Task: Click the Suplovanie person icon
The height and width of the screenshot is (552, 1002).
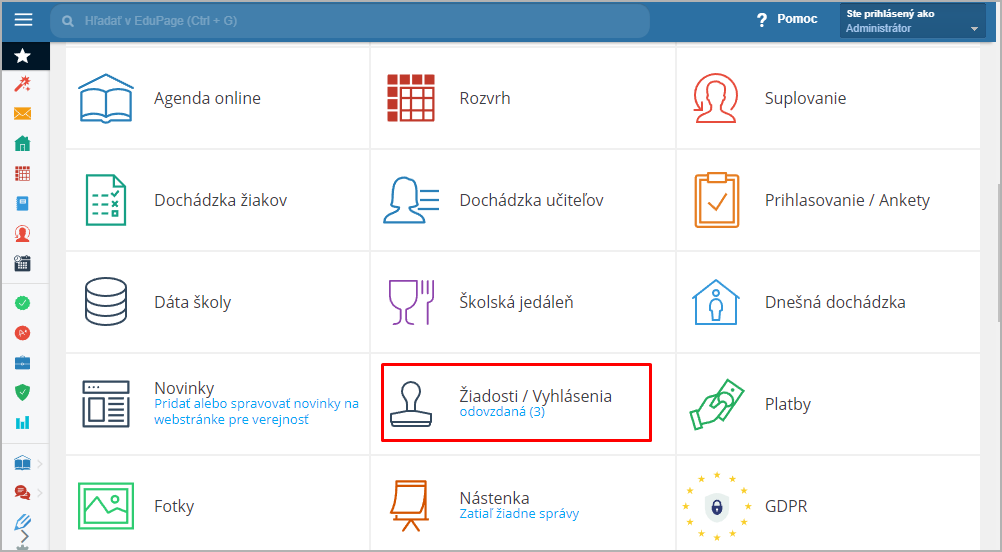Action: (x=716, y=98)
